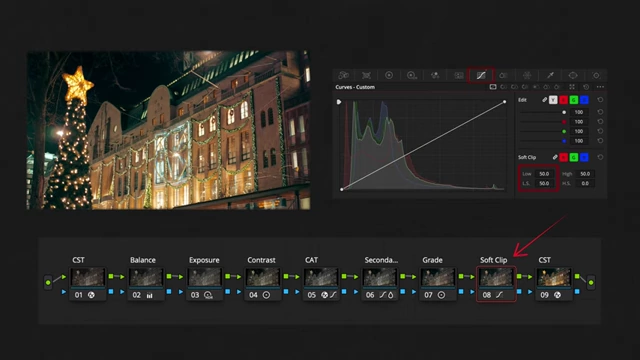Select the Exposure node thumbnail
This screenshot has height=360, width=640.
pos(204,277)
